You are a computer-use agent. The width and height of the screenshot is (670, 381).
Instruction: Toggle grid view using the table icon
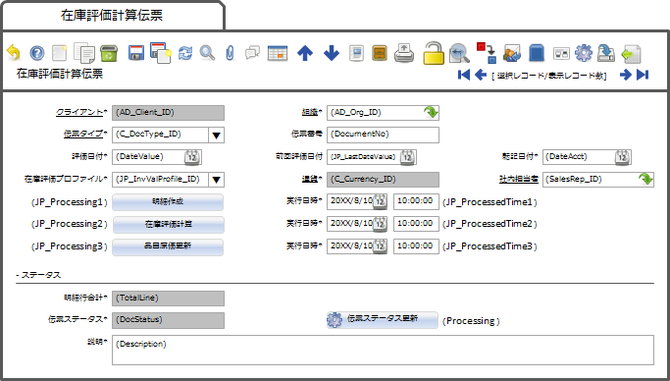[x=278, y=53]
